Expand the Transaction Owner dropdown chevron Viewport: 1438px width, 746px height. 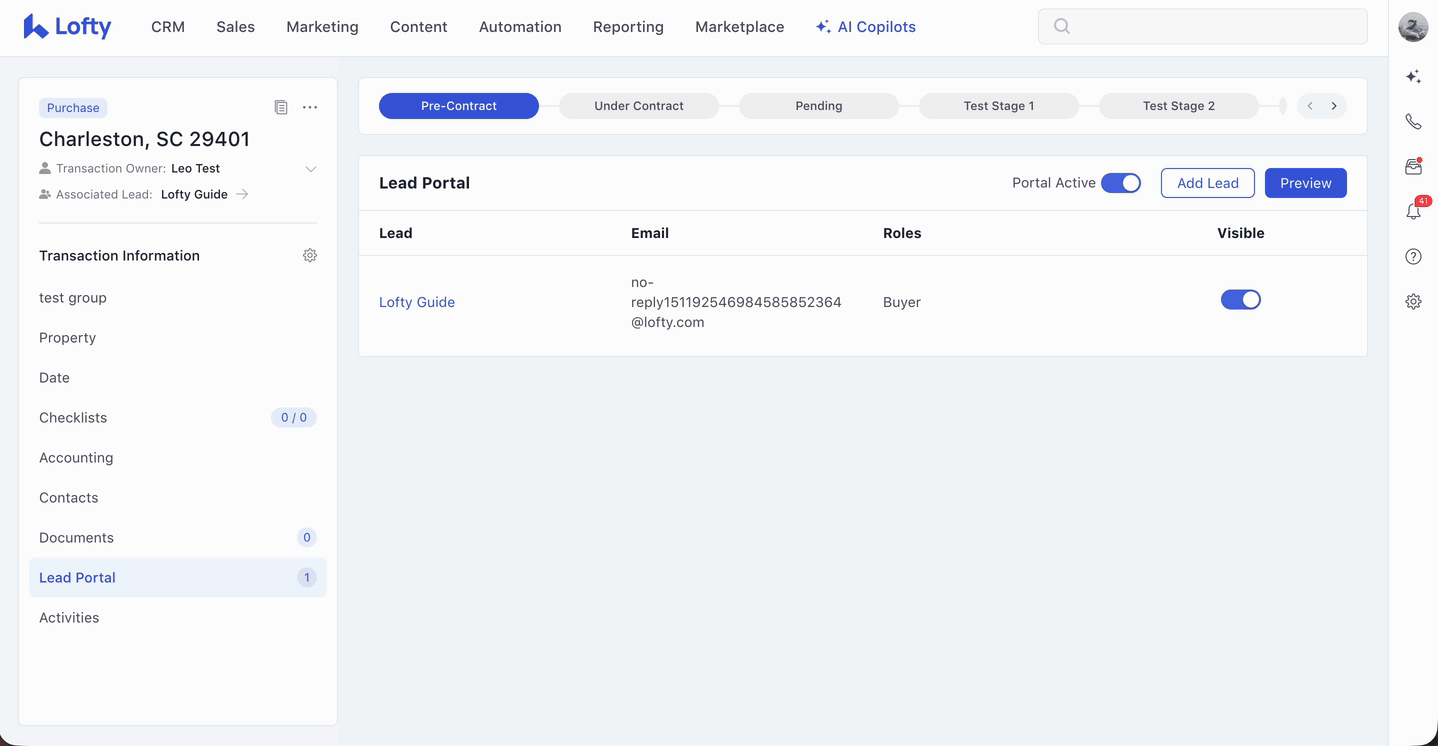(310, 169)
